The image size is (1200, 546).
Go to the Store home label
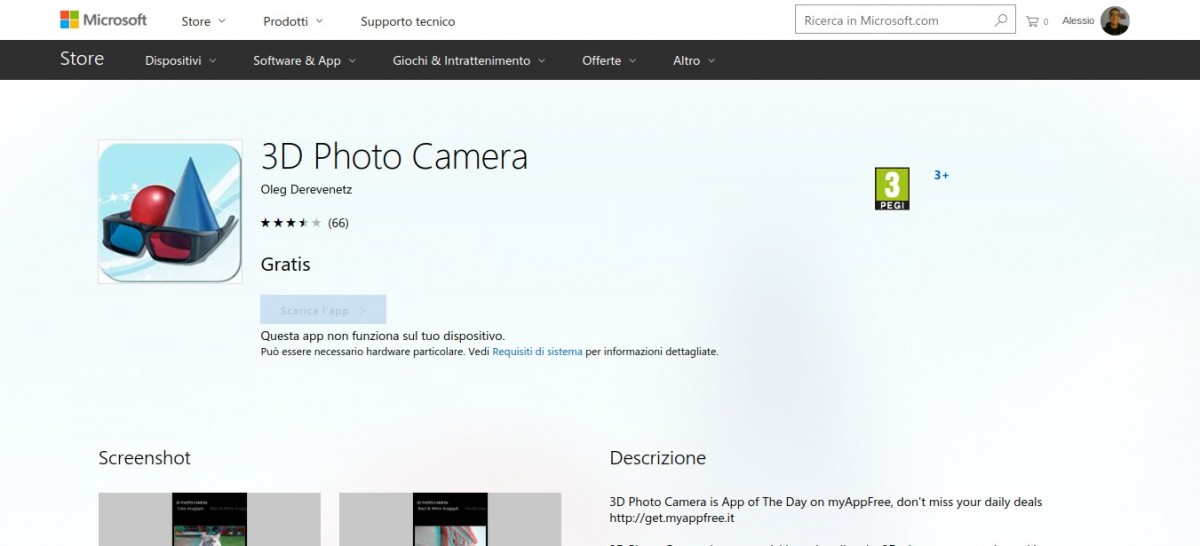pos(82,59)
